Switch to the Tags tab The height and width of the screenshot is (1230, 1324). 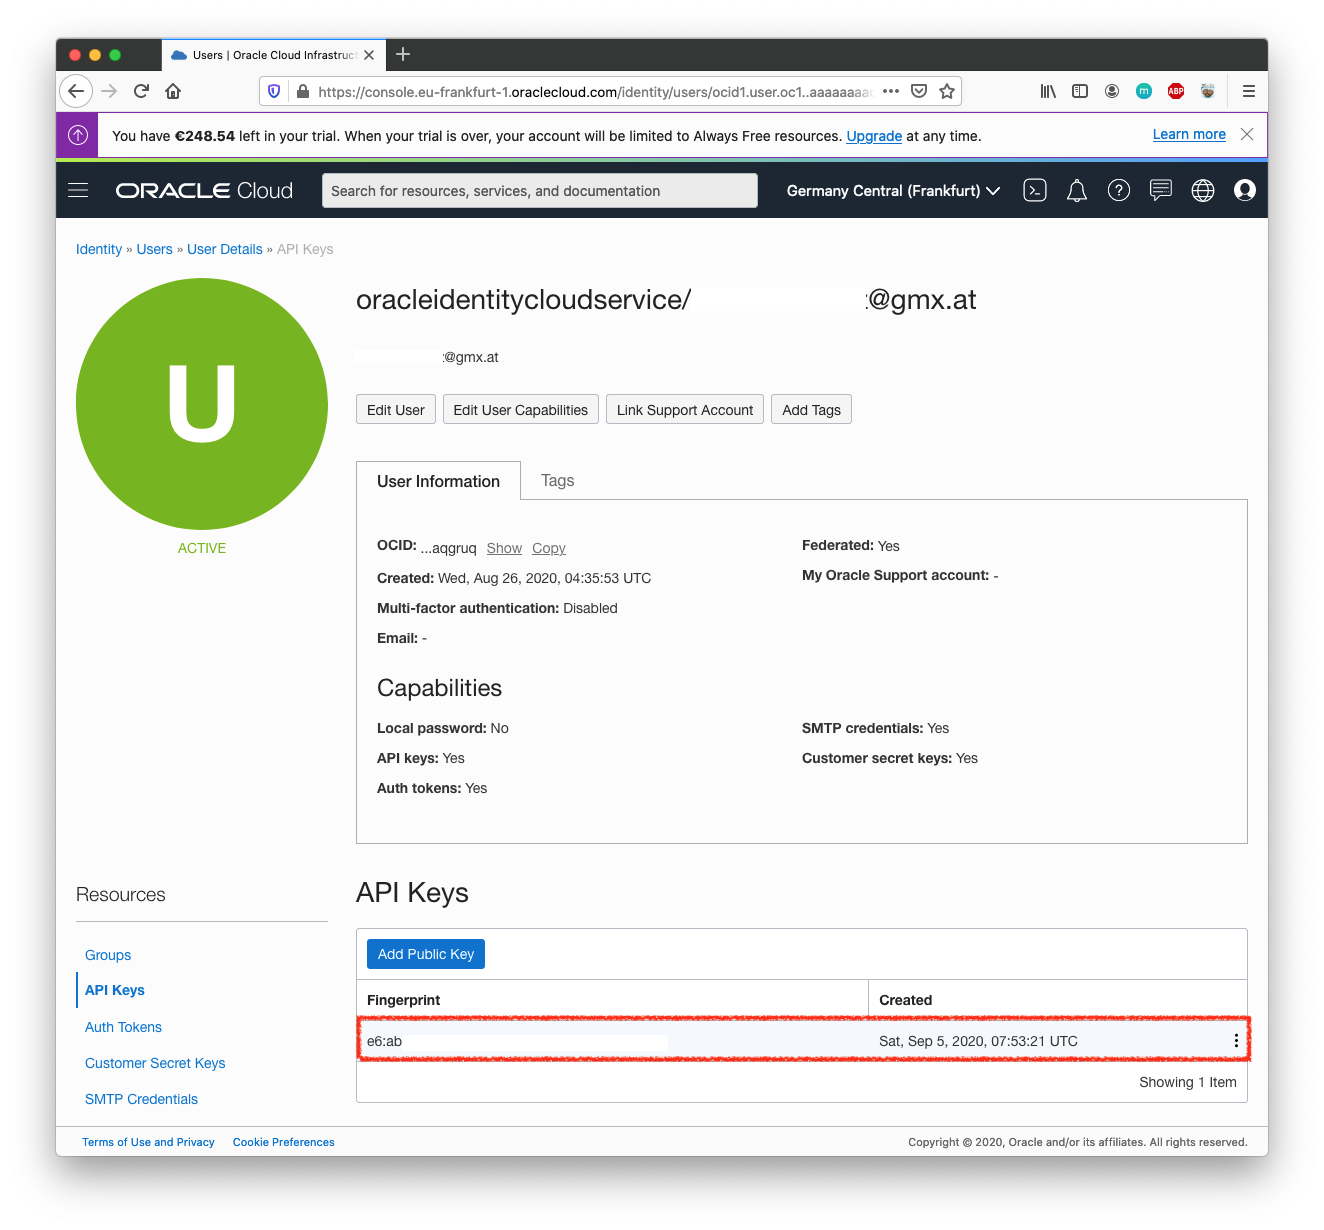tap(557, 480)
